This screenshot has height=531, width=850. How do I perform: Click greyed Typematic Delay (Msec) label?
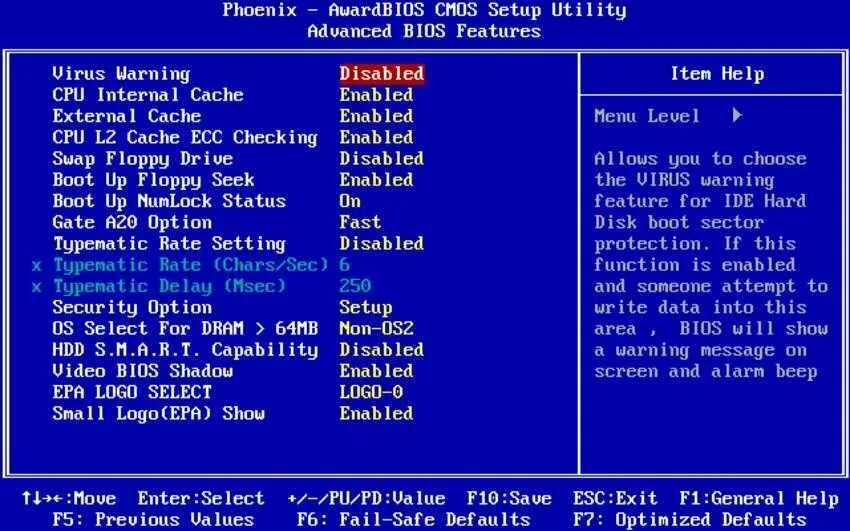click(x=169, y=286)
